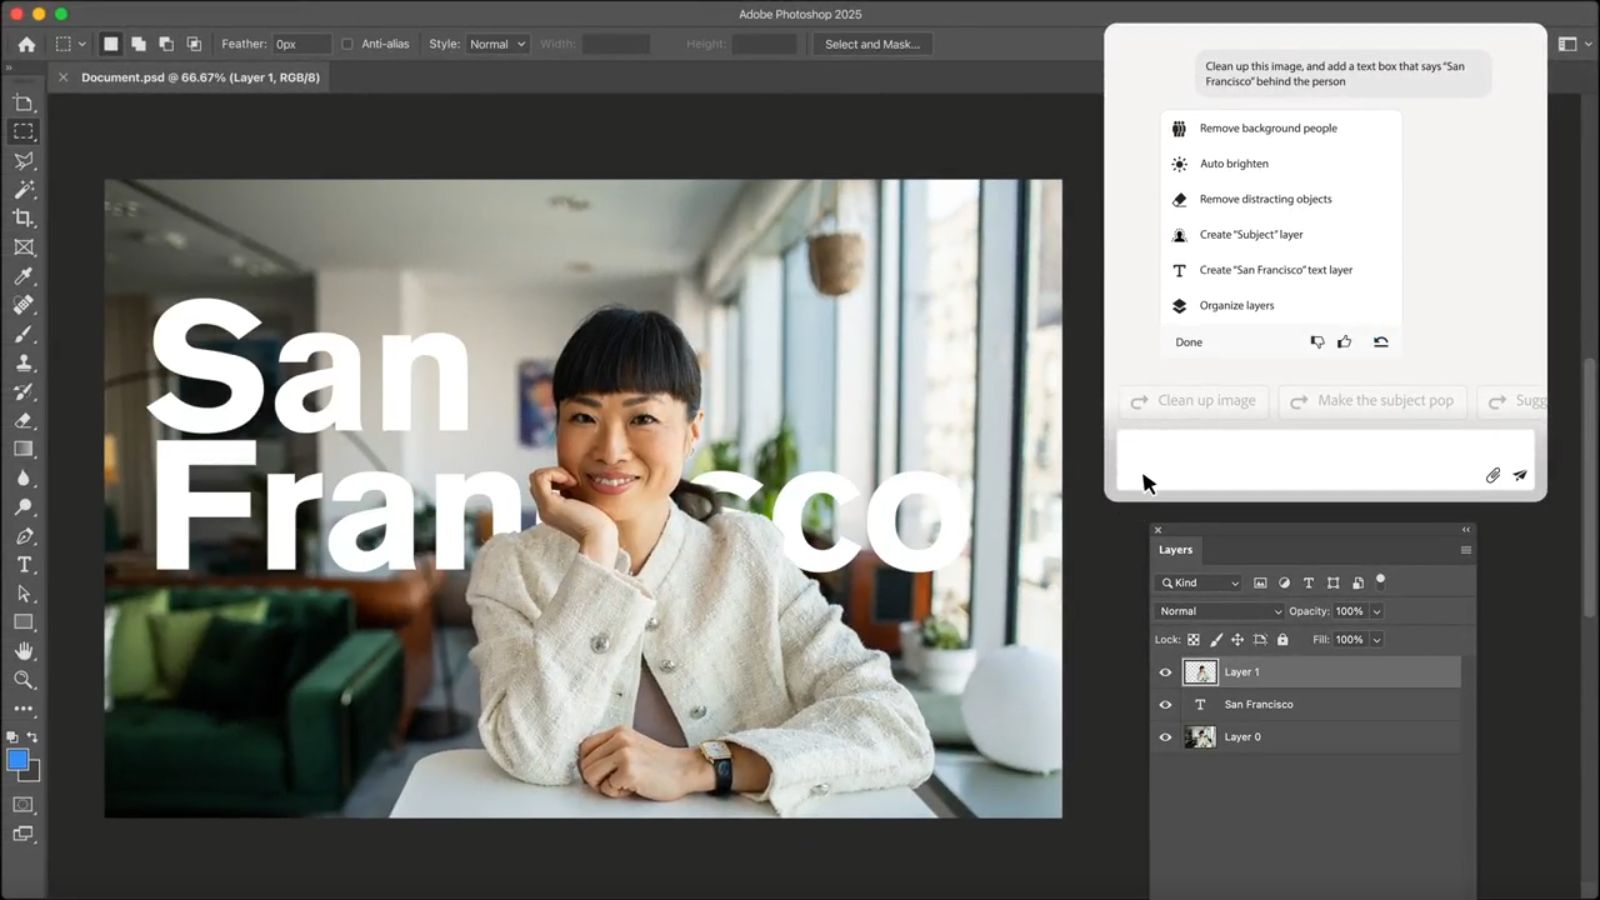1600x900 pixels.
Task: Click the Clean up image suggestion button
Action: click(1193, 401)
